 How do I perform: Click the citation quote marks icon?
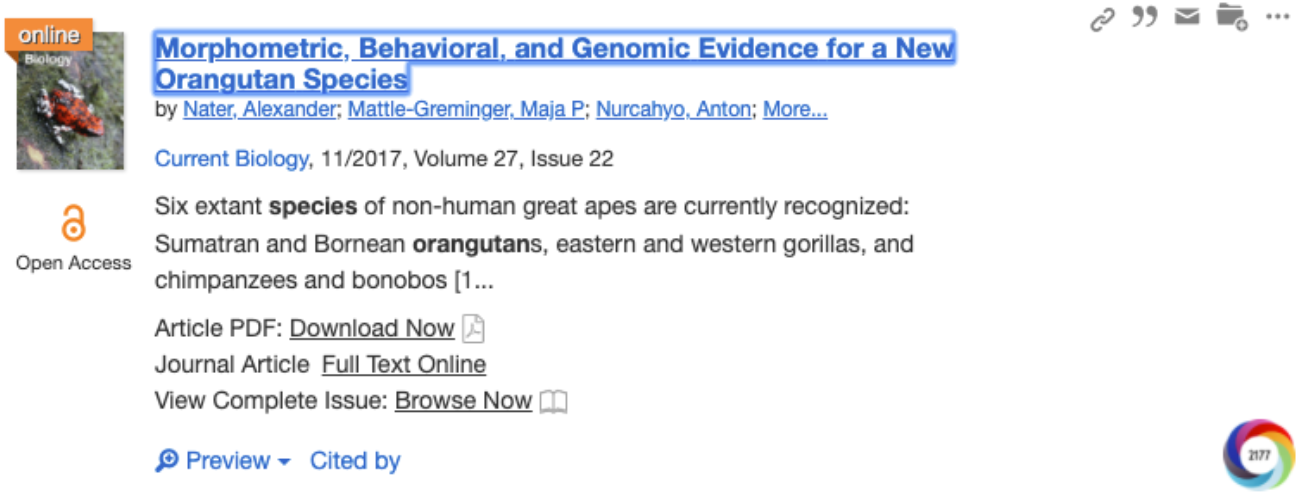pyautogui.click(x=1144, y=17)
